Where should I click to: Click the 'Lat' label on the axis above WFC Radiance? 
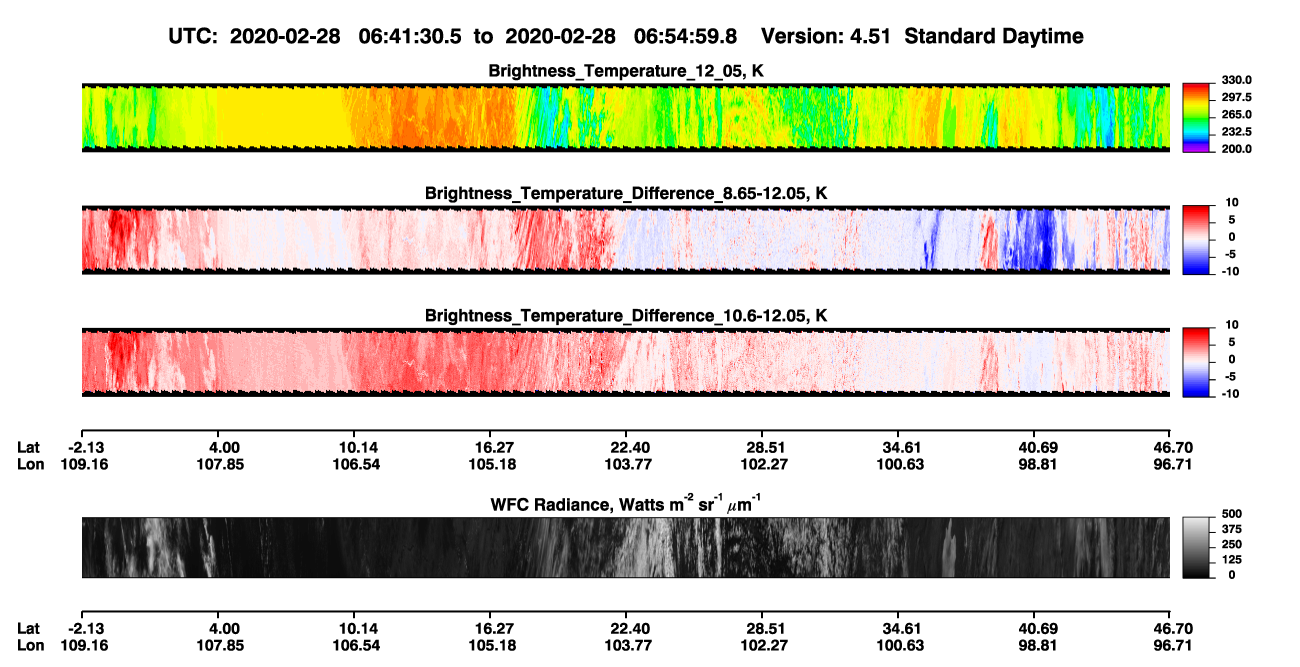pos(28,447)
